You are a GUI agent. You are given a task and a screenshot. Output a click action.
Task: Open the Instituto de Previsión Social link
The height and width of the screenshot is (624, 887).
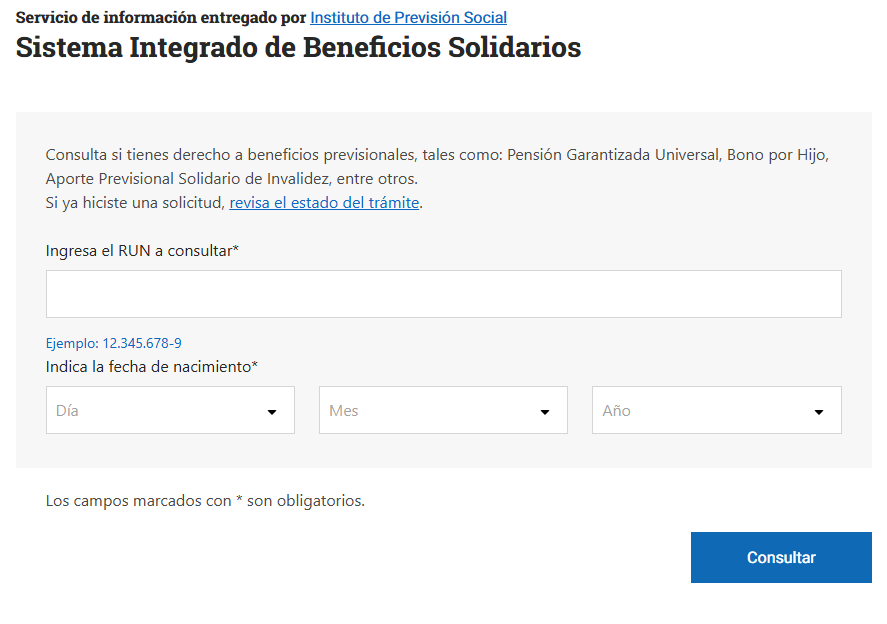pos(408,18)
